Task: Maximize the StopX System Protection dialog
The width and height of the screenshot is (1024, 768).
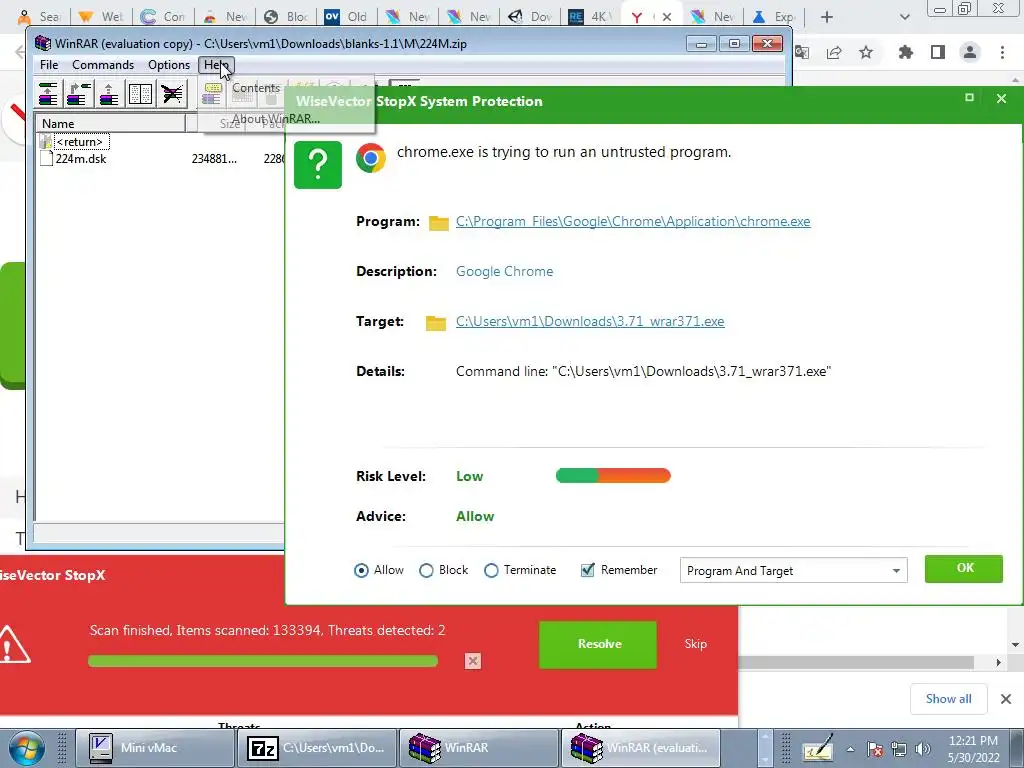Action: [x=969, y=97]
